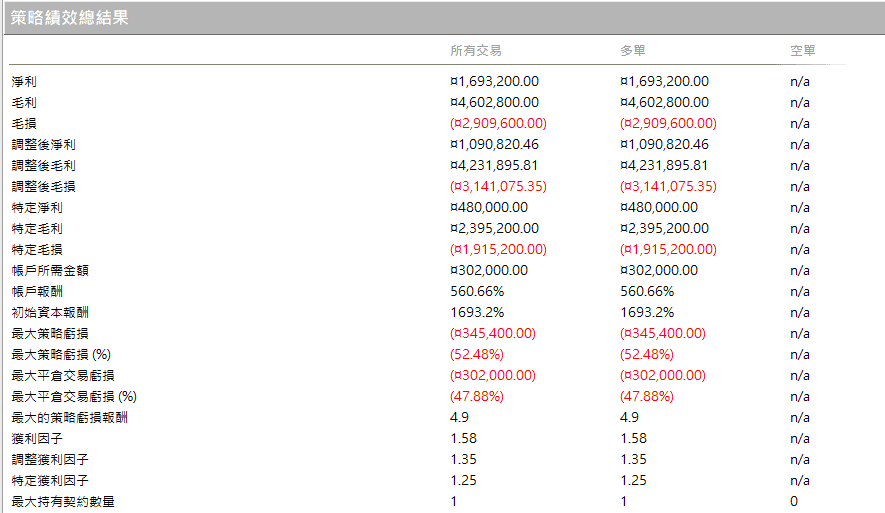Click the 初始資本報酬 value 1693.2% under 所有交易
This screenshot has height=513, width=885.
tap(477, 312)
